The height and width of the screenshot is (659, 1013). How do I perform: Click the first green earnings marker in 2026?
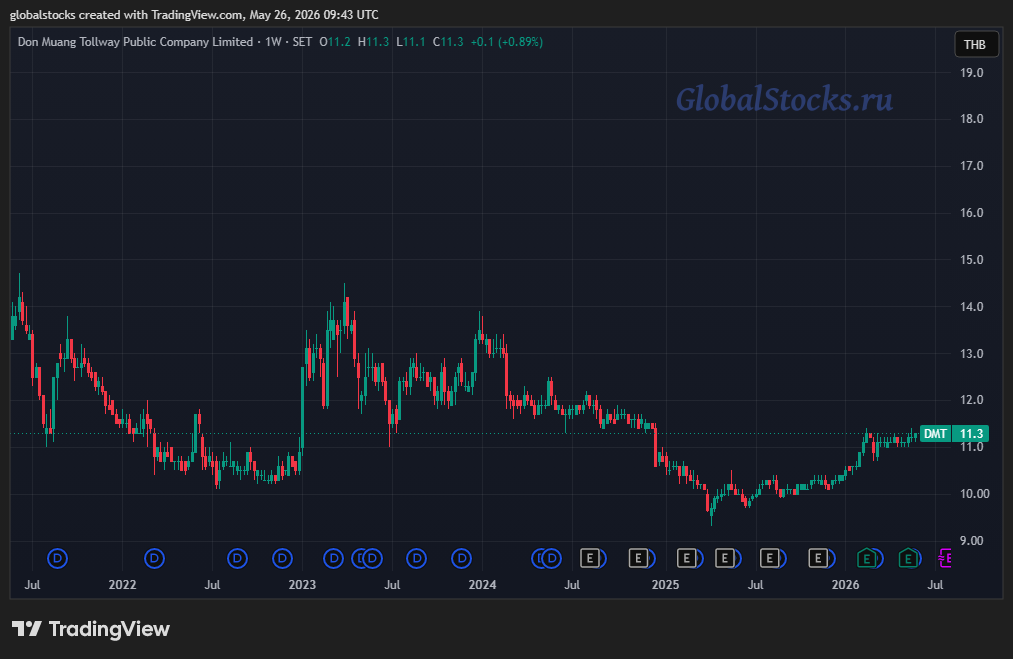(x=866, y=558)
